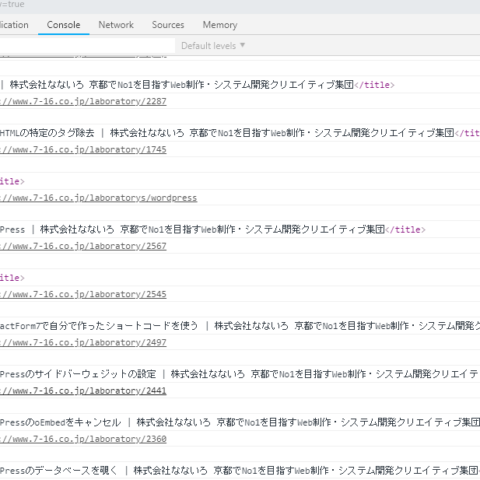
Task: Open the Memory tab
Action: coord(220,25)
